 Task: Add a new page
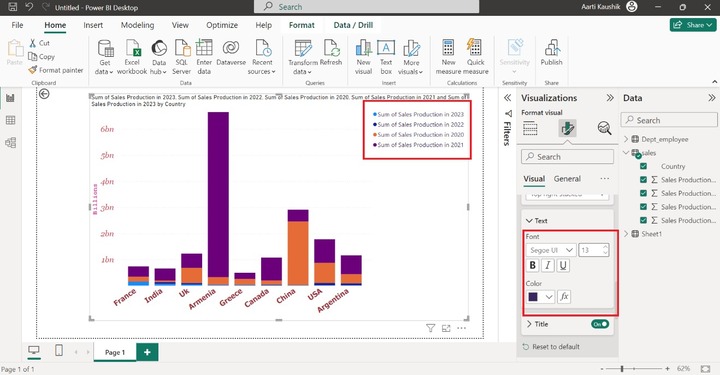[x=147, y=352]
